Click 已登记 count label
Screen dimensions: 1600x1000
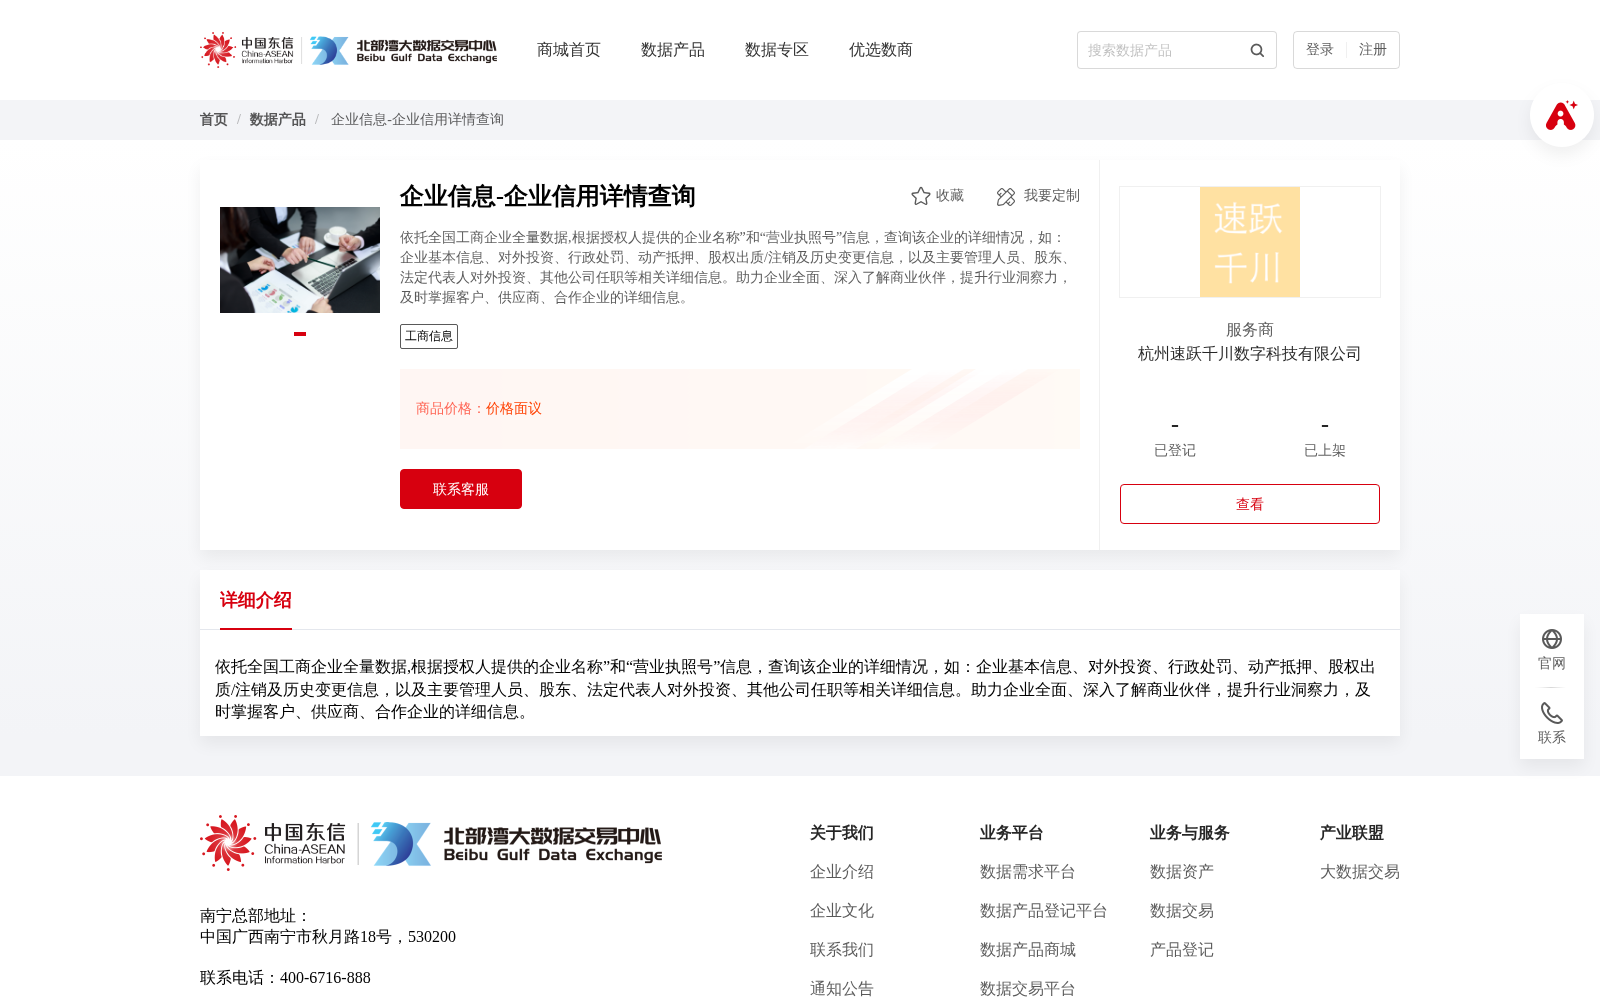pyautogui.click(x=1175, y=451)
